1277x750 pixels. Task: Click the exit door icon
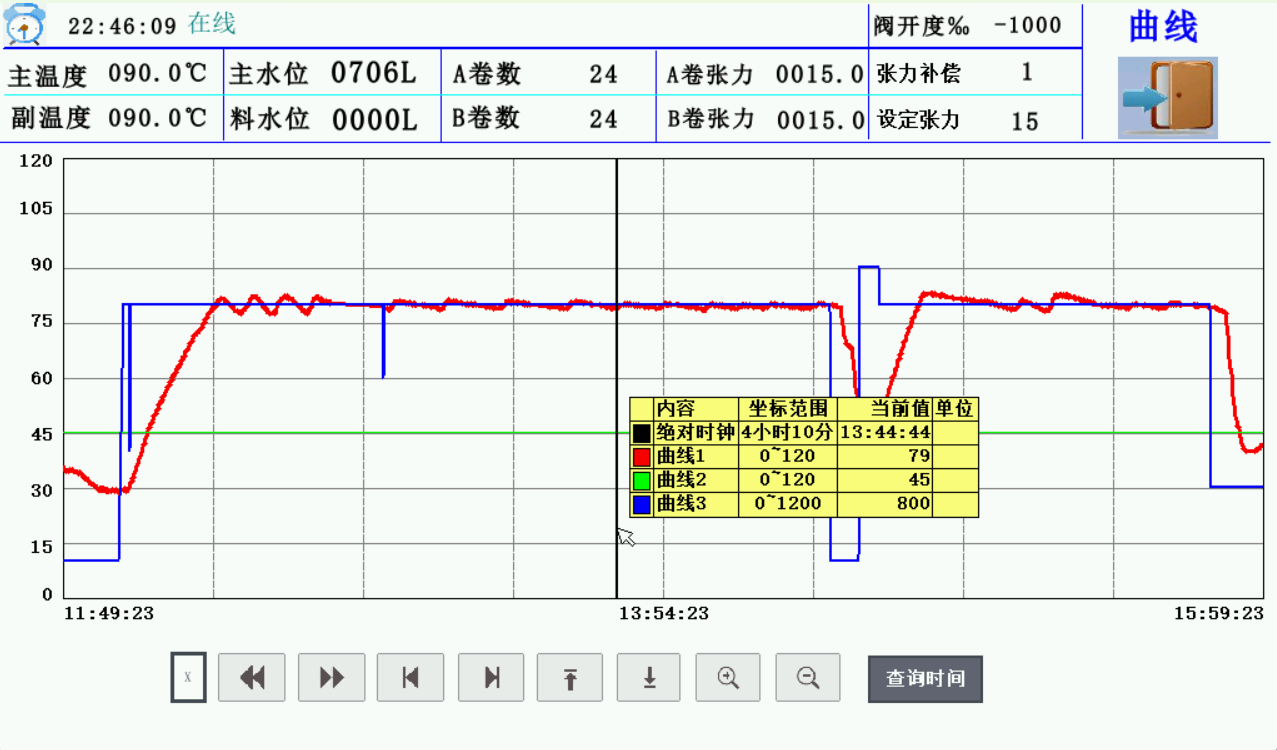click(1167, 97)
